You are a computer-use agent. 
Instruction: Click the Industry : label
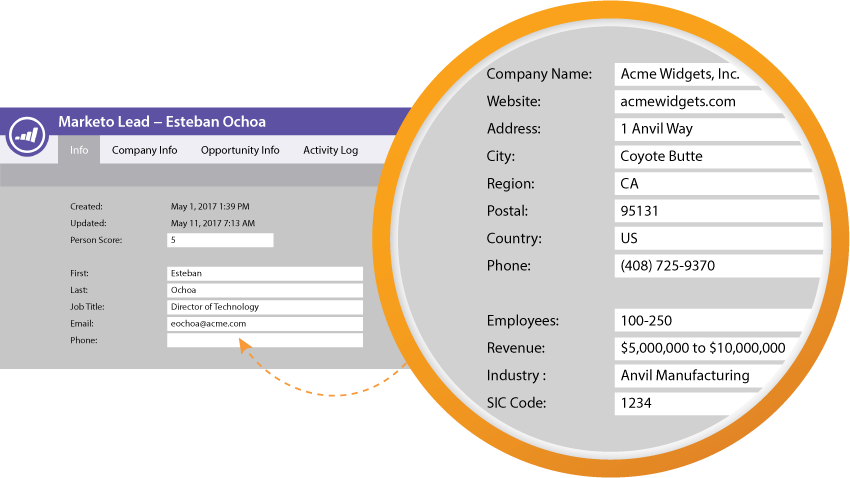coord(516,375)
